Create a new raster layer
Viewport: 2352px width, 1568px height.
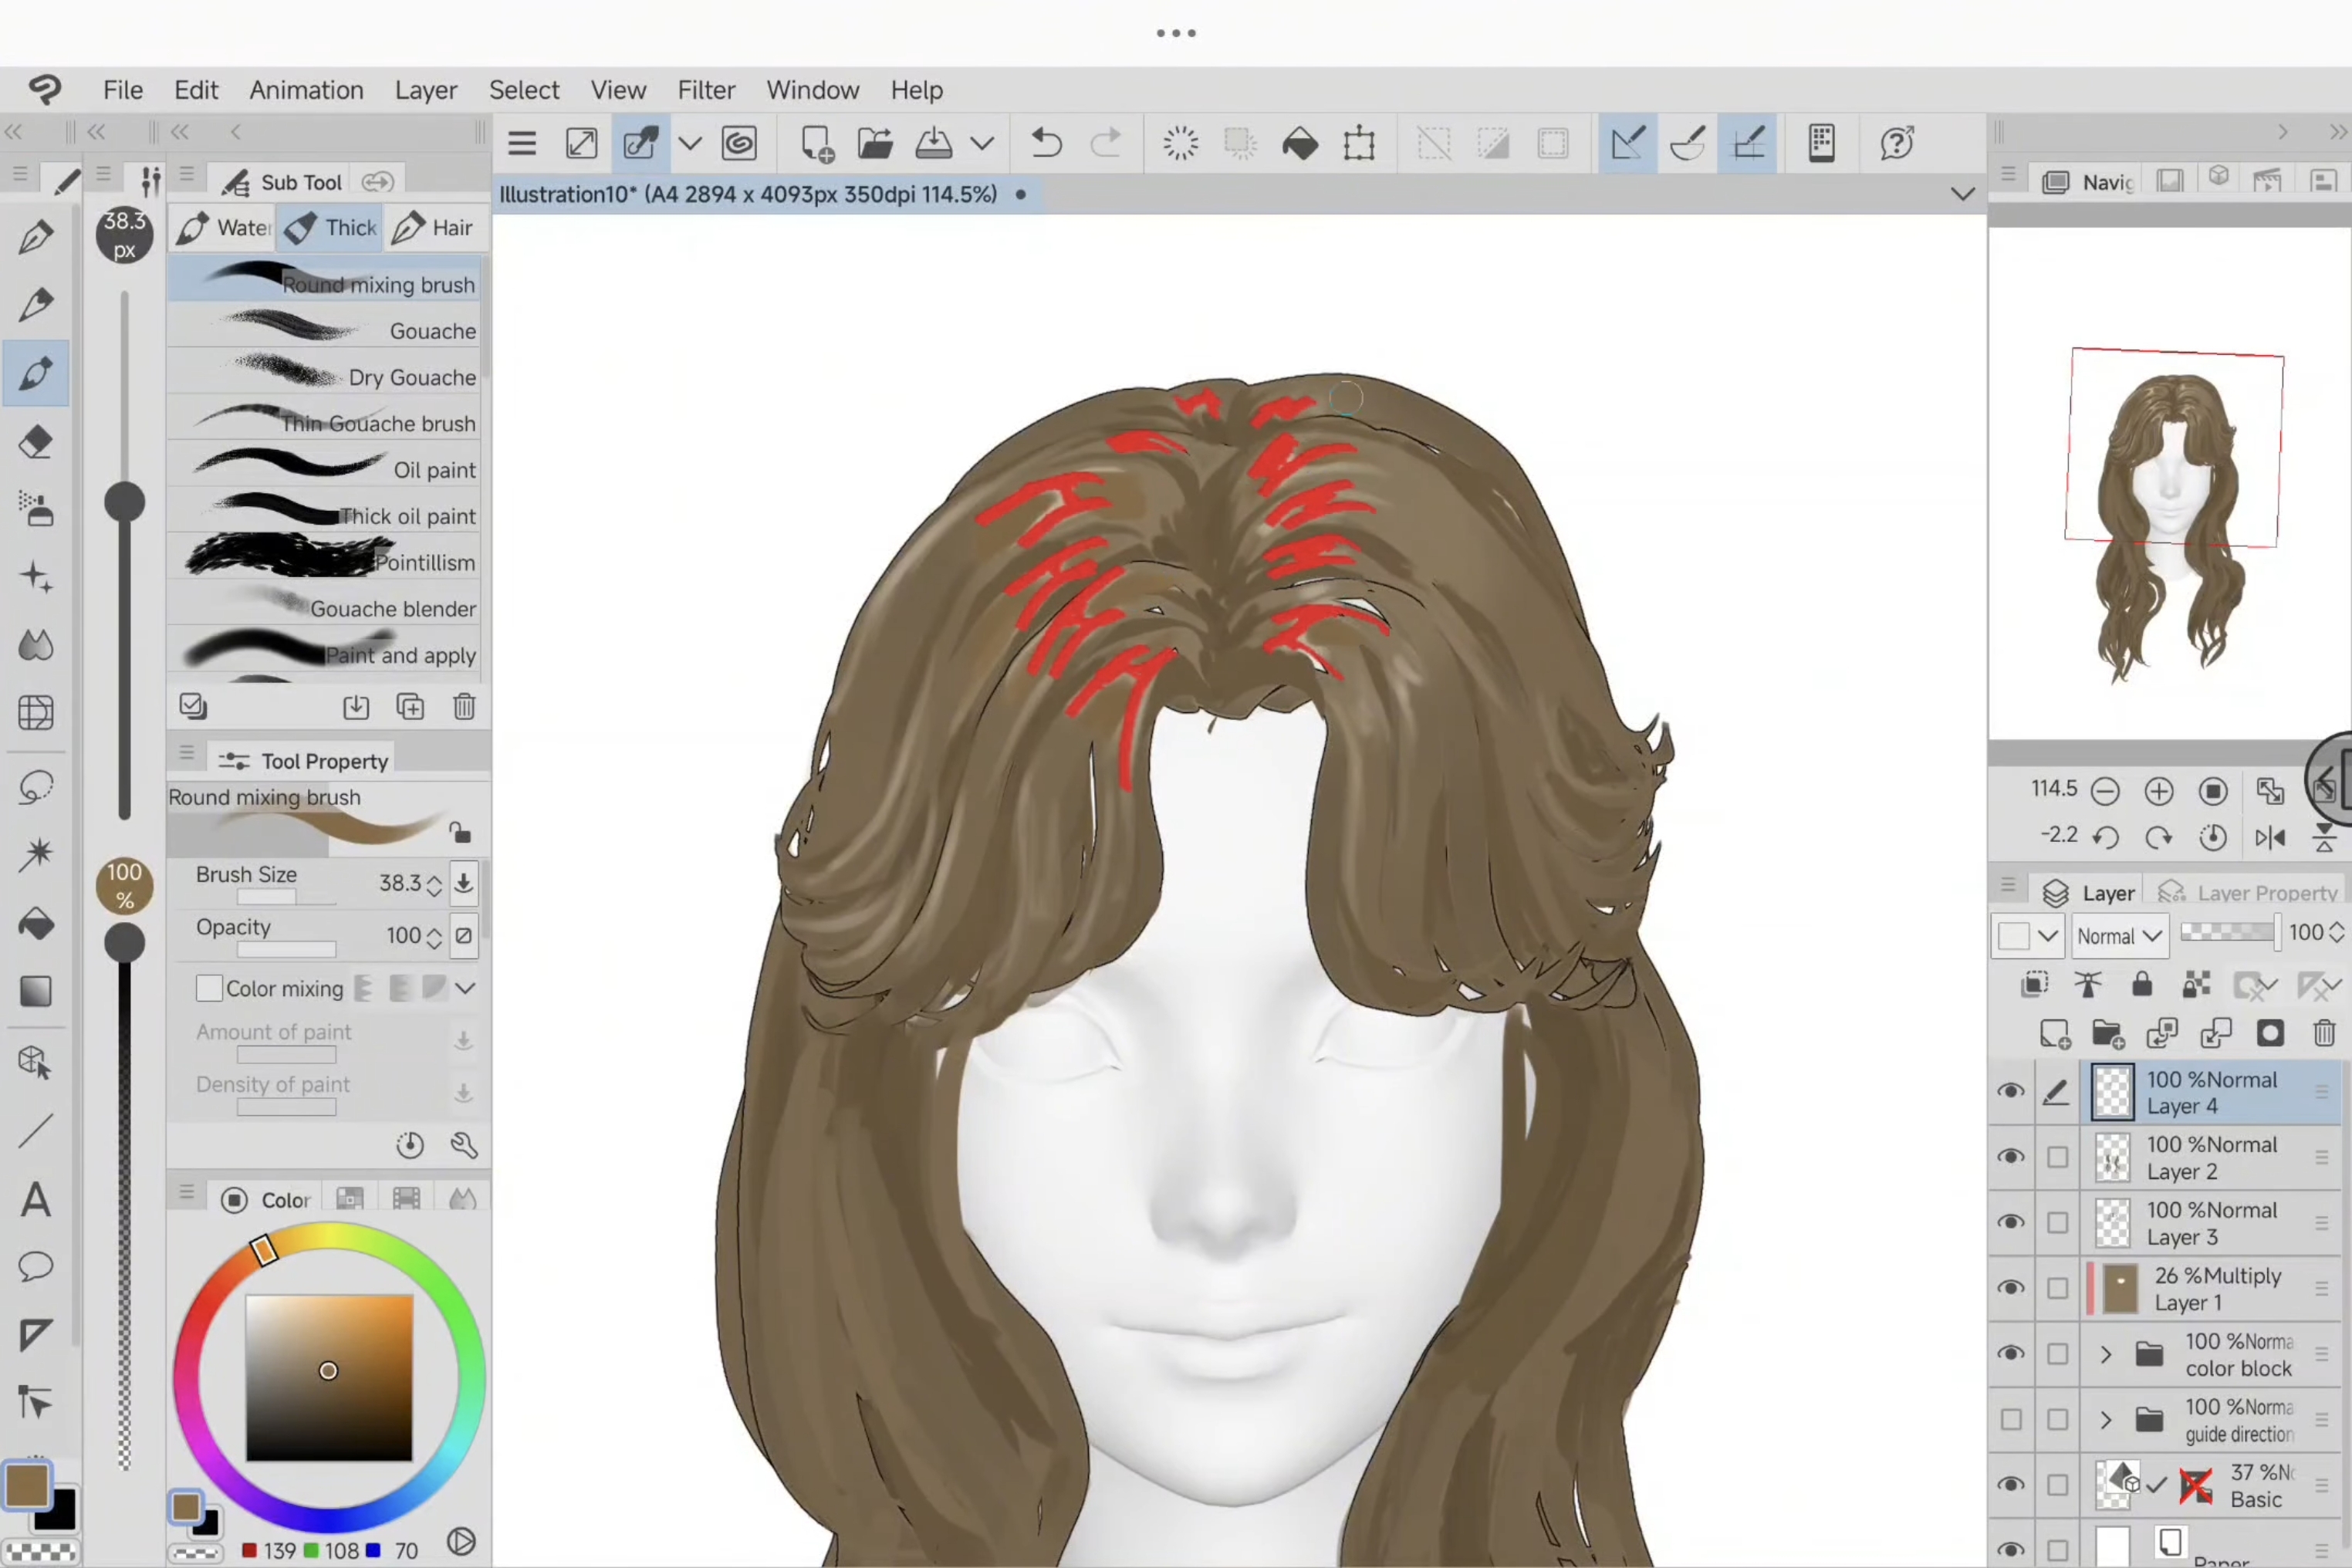point(2056,1034)
